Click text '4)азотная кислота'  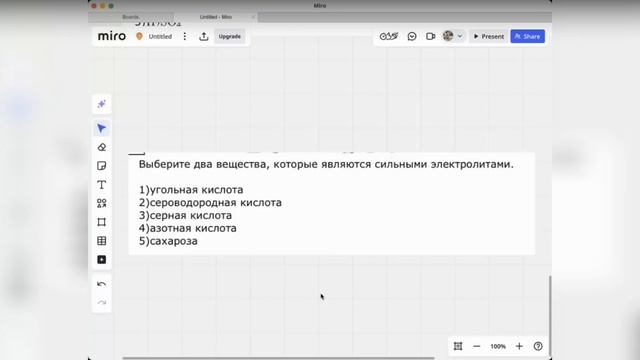188,228
